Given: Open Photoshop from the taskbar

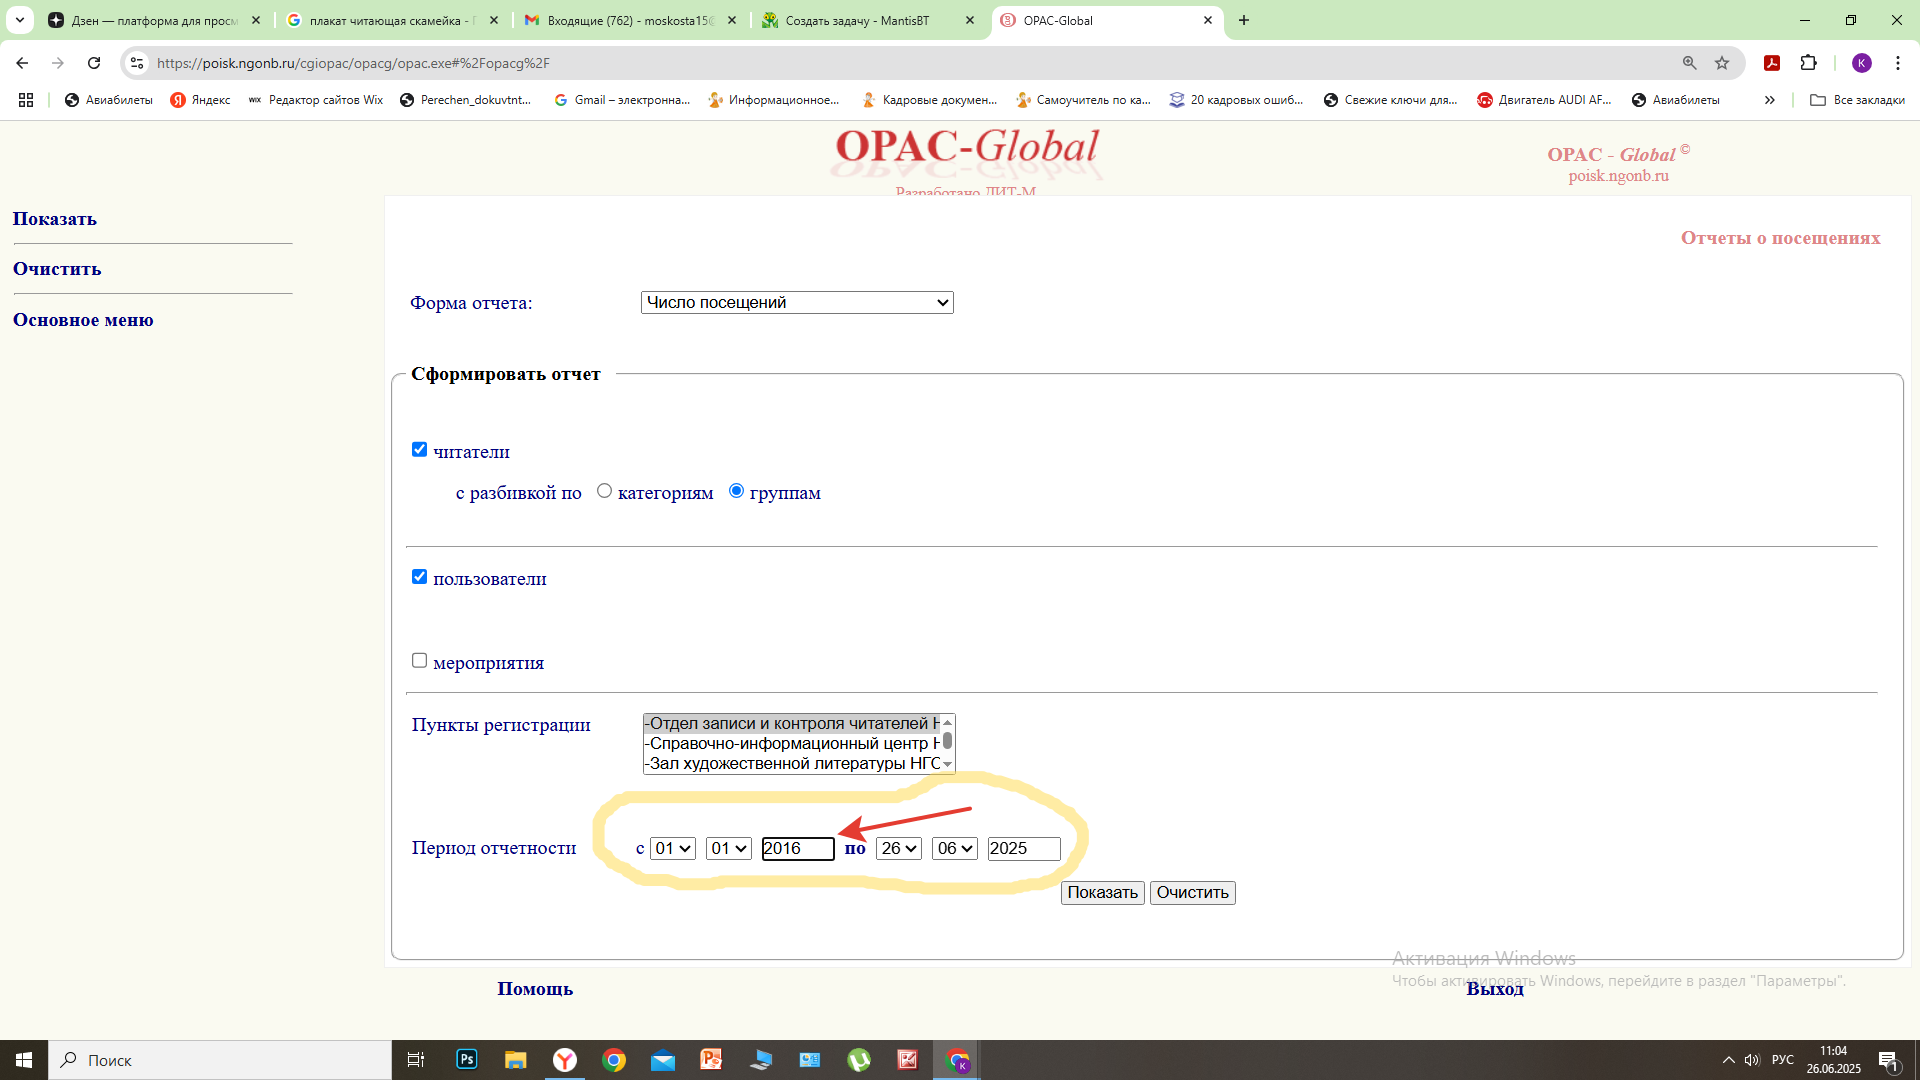Looking at the screenshot, I should (467, 1060).
